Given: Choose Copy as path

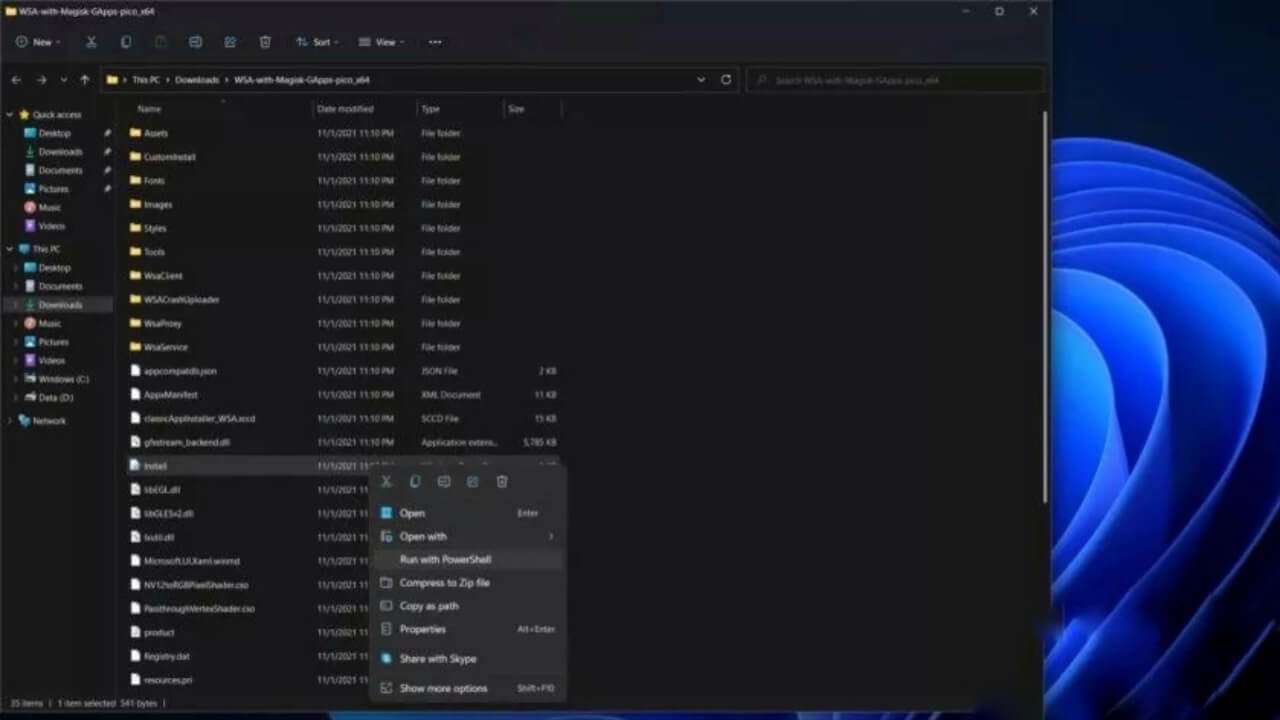Looking at the screenshot, I should (x=467, y=606).
